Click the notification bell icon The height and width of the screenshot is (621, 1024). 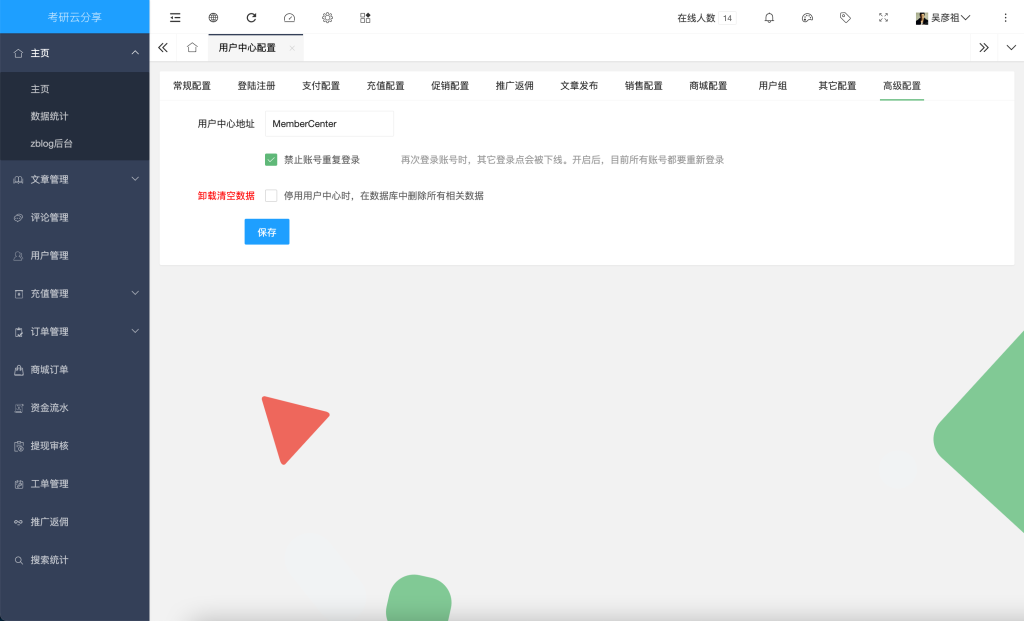[769, 17]
